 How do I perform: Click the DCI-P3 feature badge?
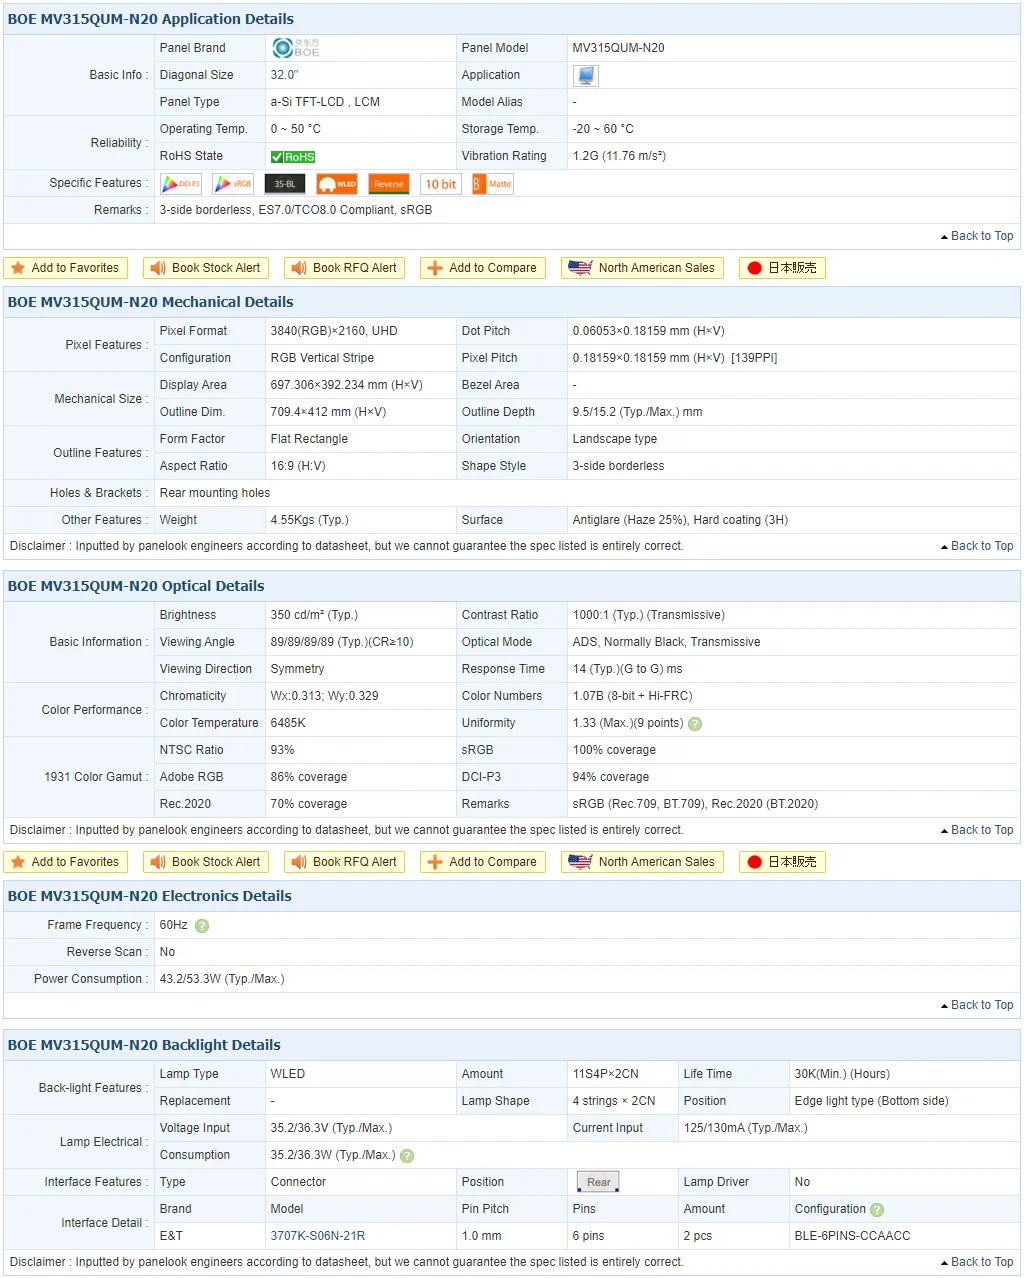coord(181,184)
